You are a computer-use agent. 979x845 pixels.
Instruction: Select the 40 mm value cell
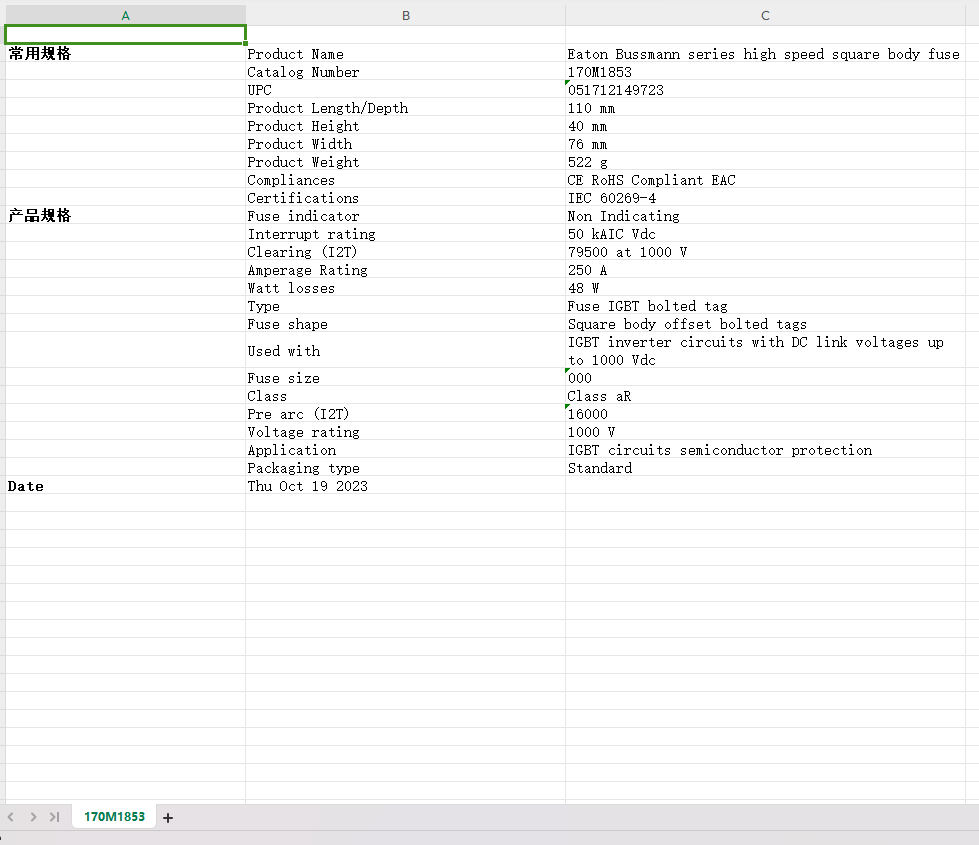pos(765,126)
